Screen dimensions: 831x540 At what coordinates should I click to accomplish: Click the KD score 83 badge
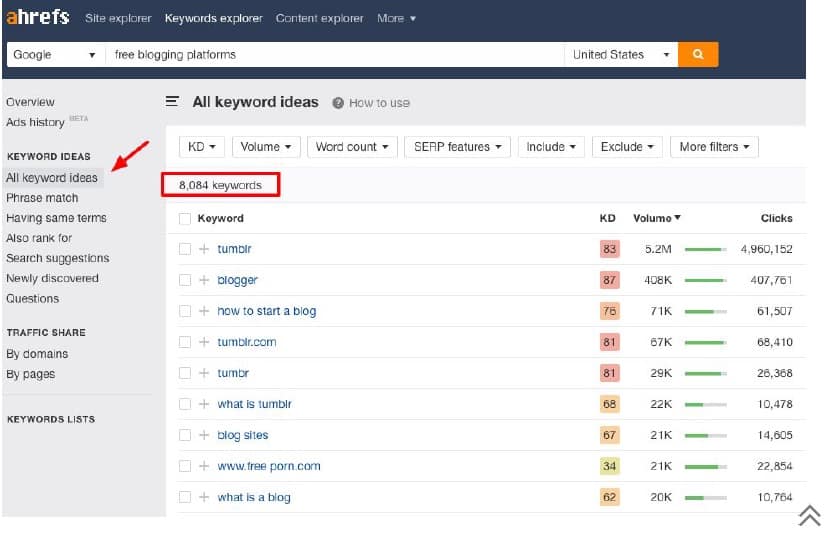tap(609, 249)
